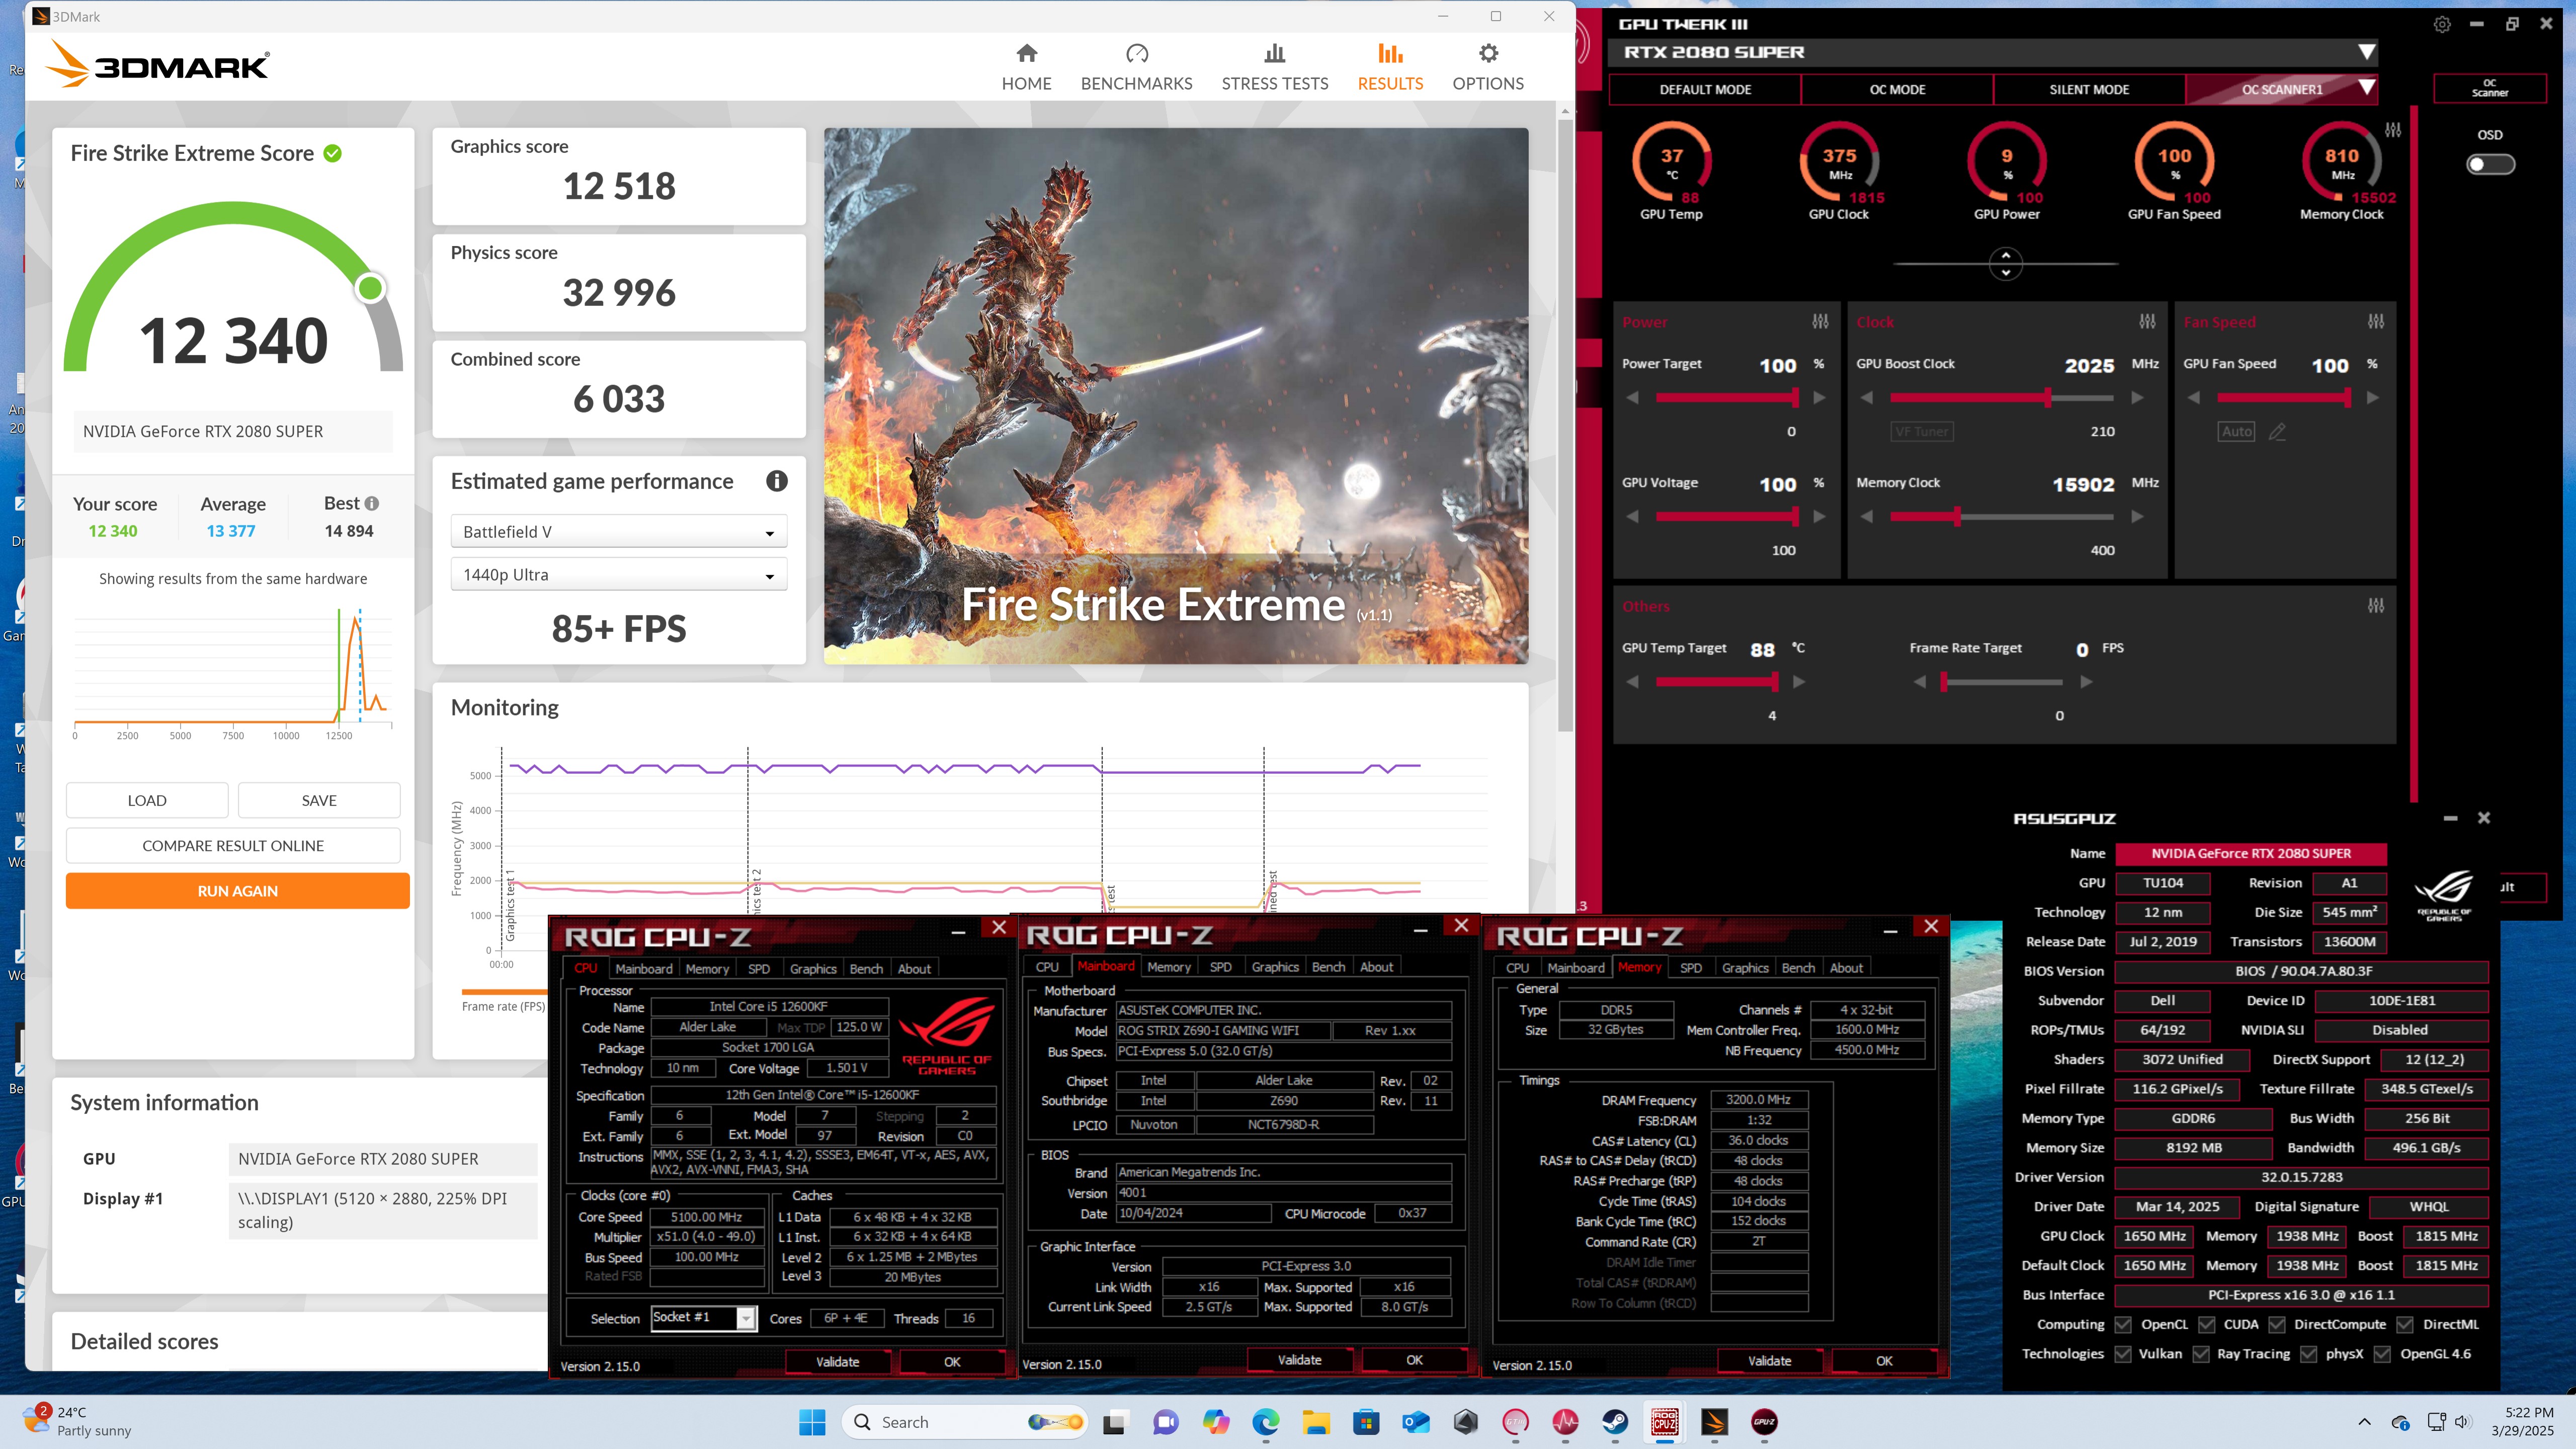This screenshot has width=2576, height=1449.
Task: Open Microsoft Store from the taskbar
Action: point(1366,1422)
